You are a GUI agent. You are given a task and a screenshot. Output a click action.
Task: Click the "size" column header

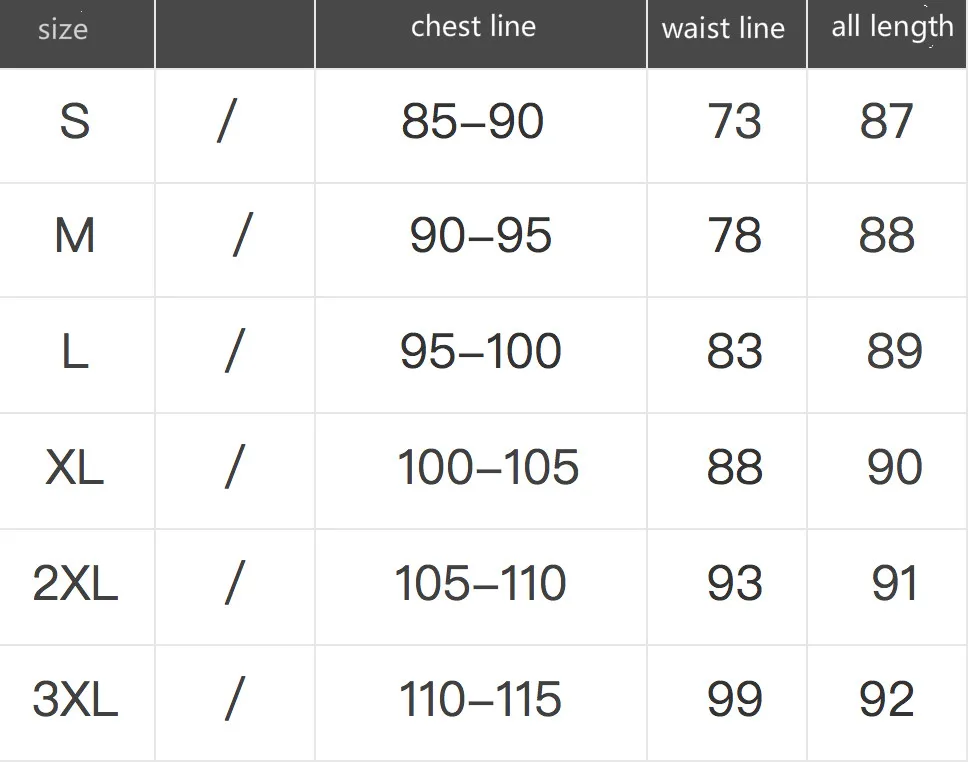(63, 30)
